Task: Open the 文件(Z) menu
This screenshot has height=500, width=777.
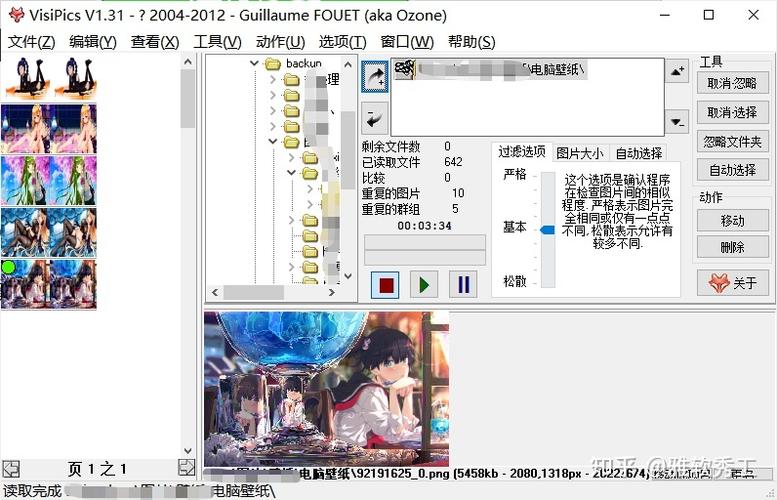Action: pos(31,42)
